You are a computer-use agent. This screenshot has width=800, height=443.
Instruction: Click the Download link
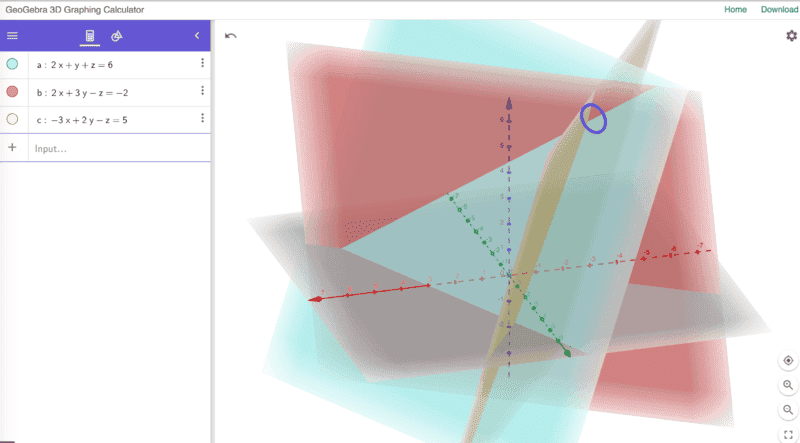point(779,9)
